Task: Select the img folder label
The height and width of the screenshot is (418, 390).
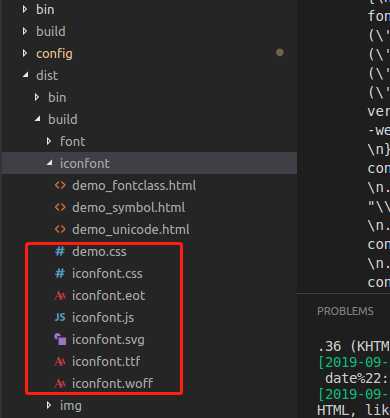Action: tap(71, 406)
